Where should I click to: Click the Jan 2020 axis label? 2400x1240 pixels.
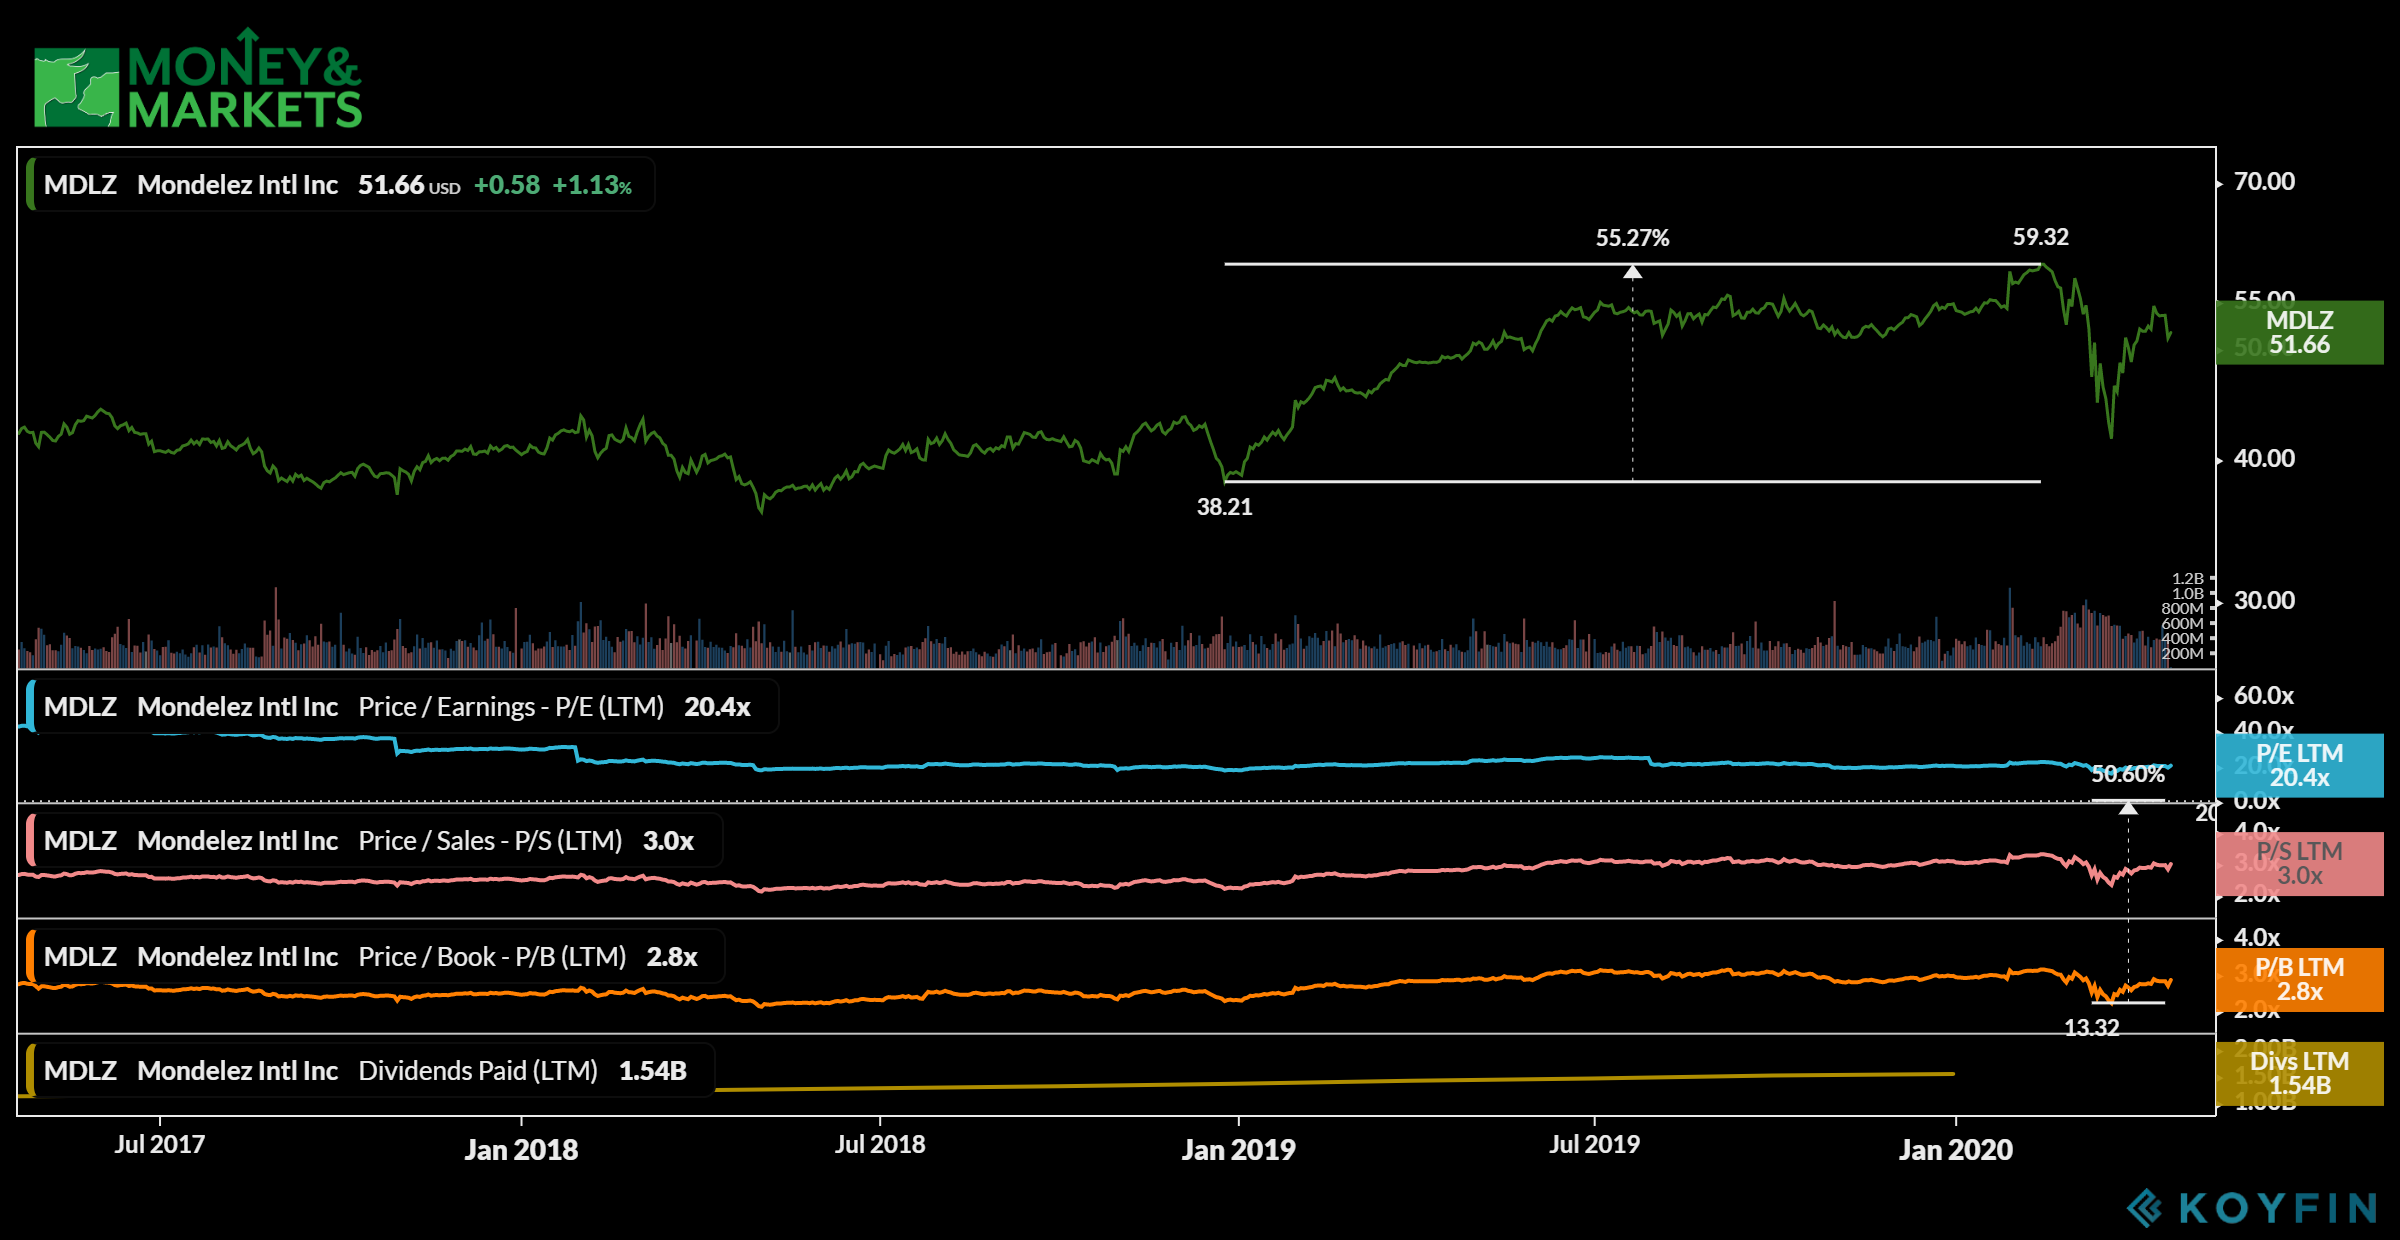point(1956,1149)
